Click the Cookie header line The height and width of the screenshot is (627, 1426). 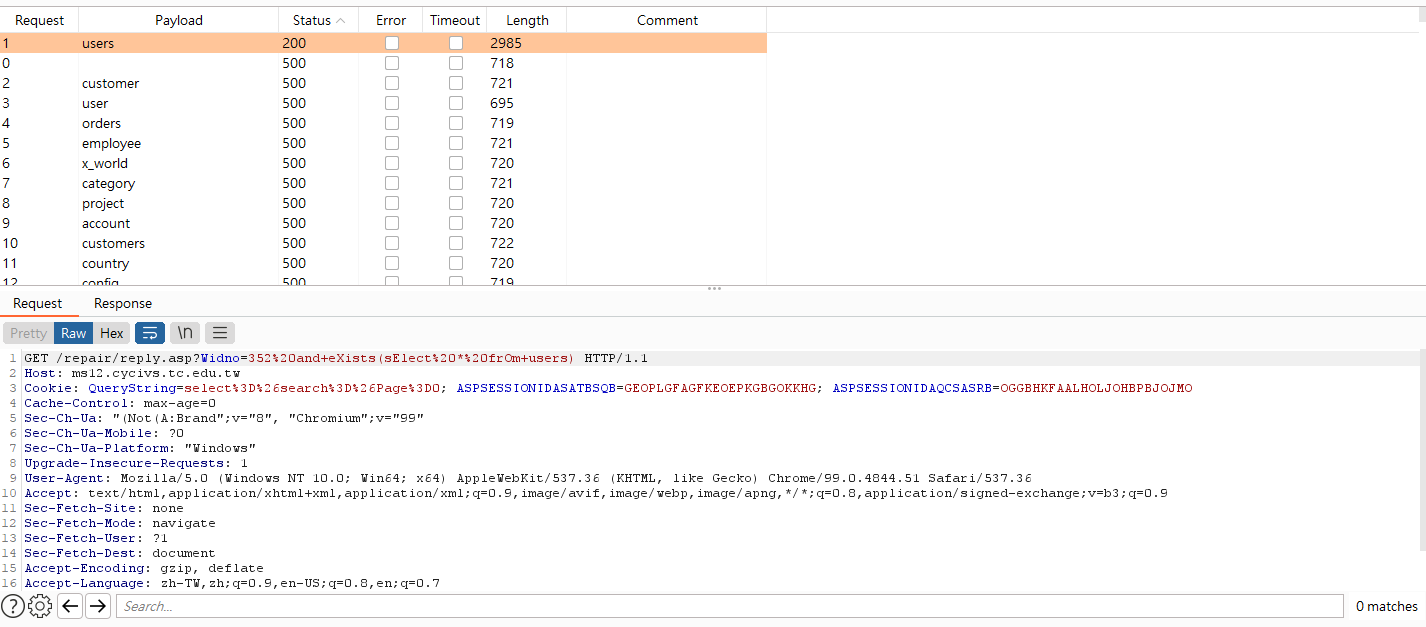pos(608,388)
